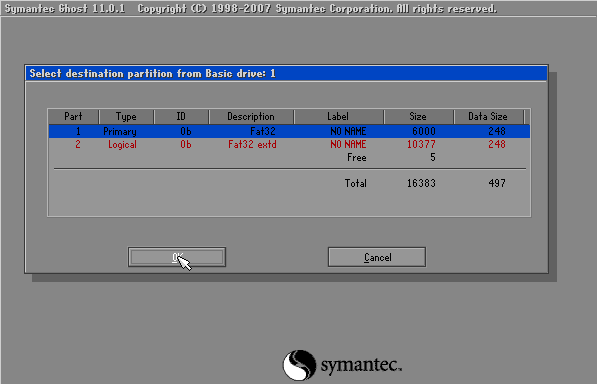Screen dimensions: 597x384
Task: Click the Label column header
Action: click(x=338, y=116)
